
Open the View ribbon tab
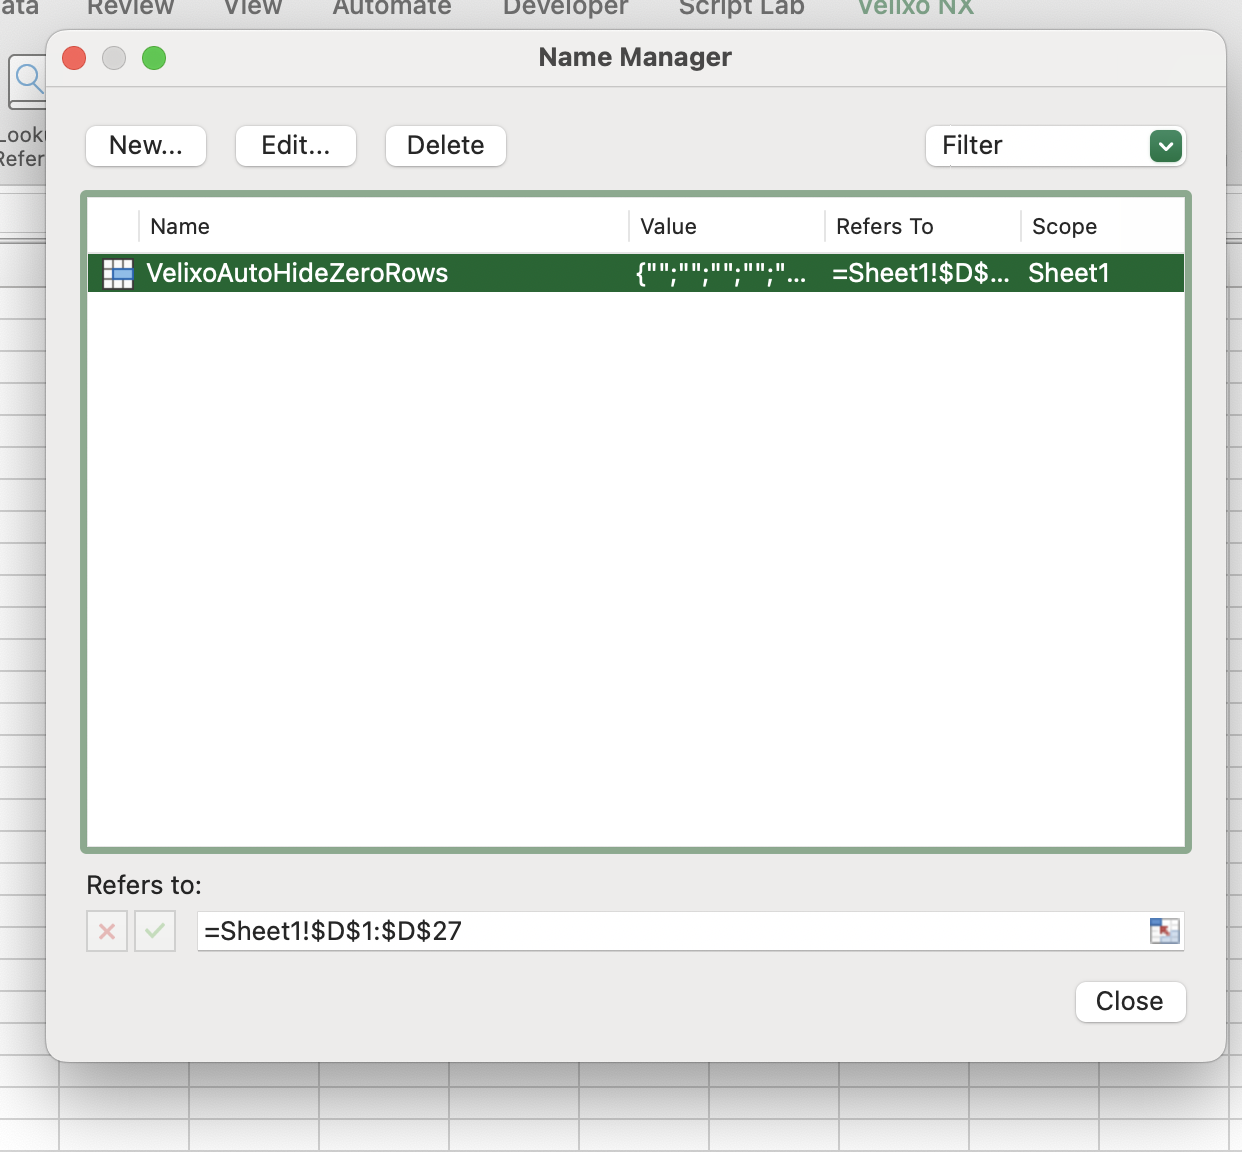(x=253, y=8)
